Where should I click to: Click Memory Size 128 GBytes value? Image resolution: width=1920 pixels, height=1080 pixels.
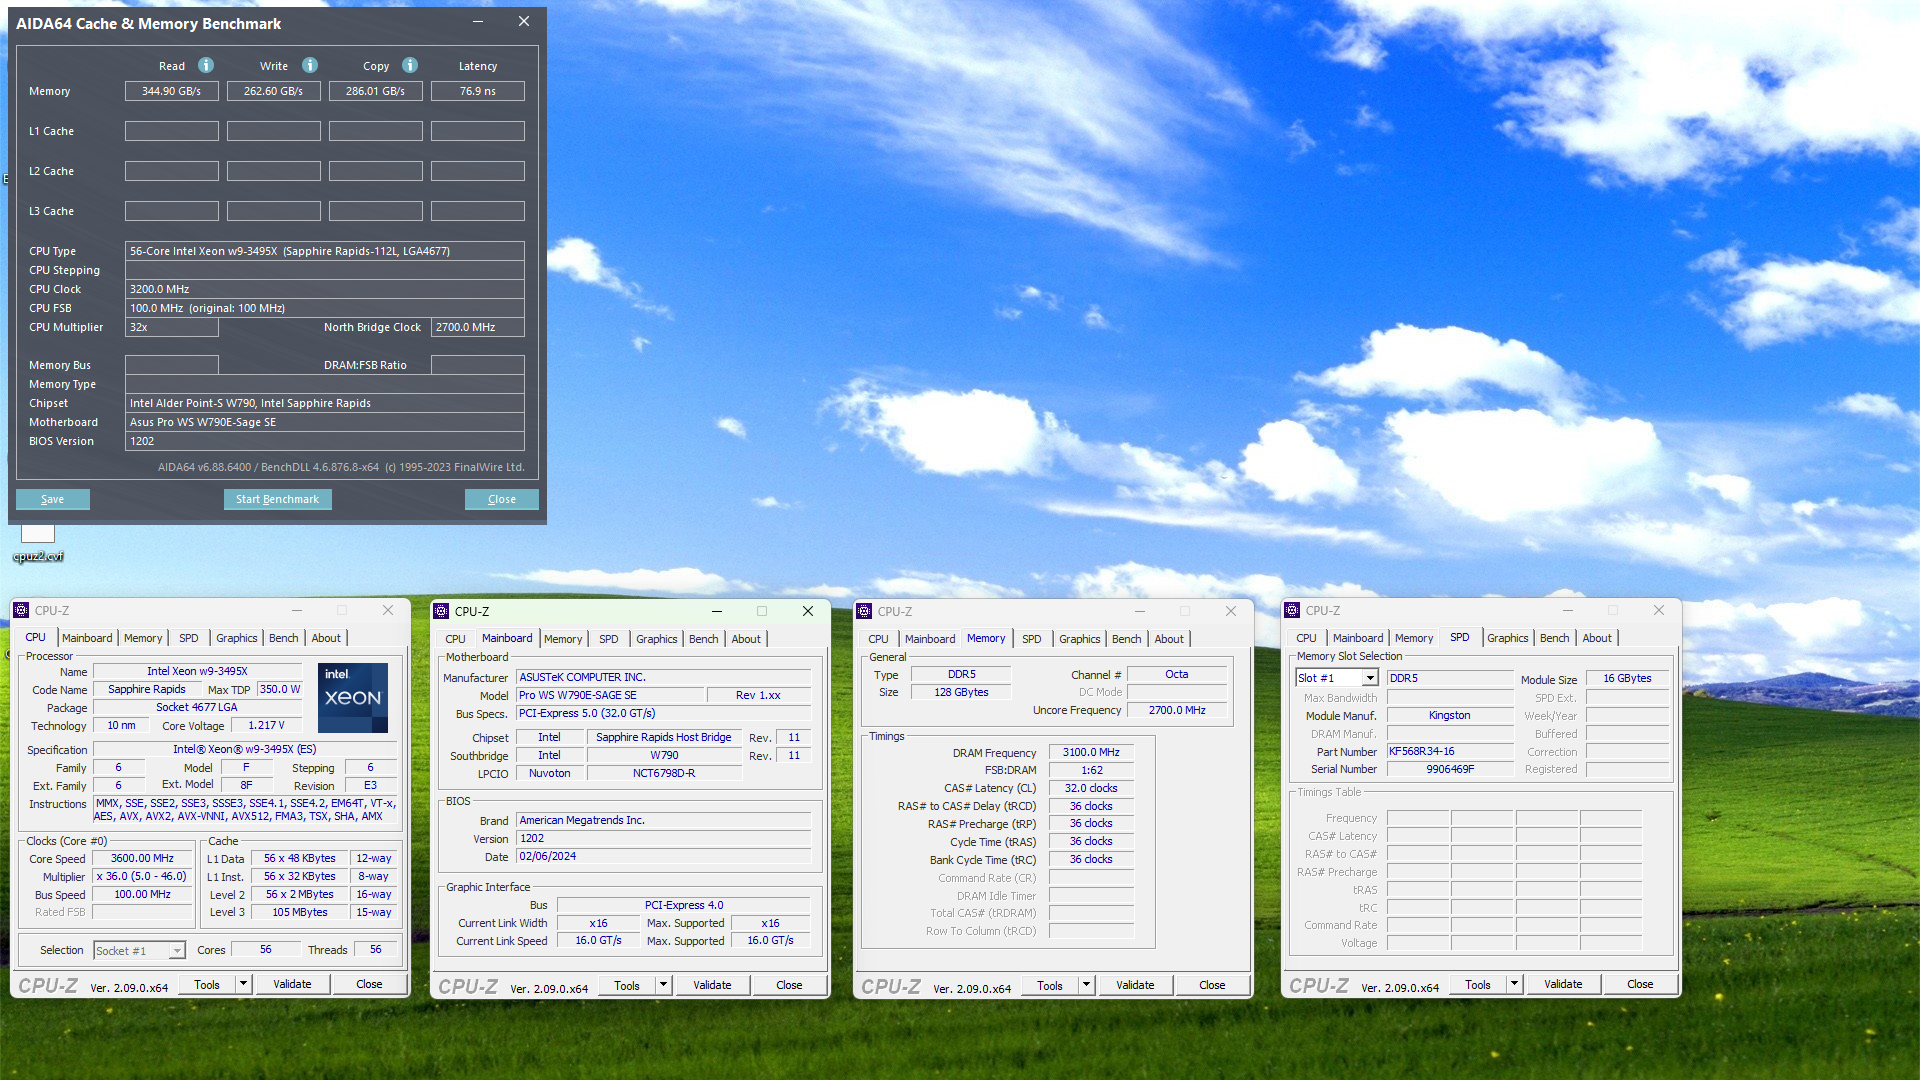[961, 693]
